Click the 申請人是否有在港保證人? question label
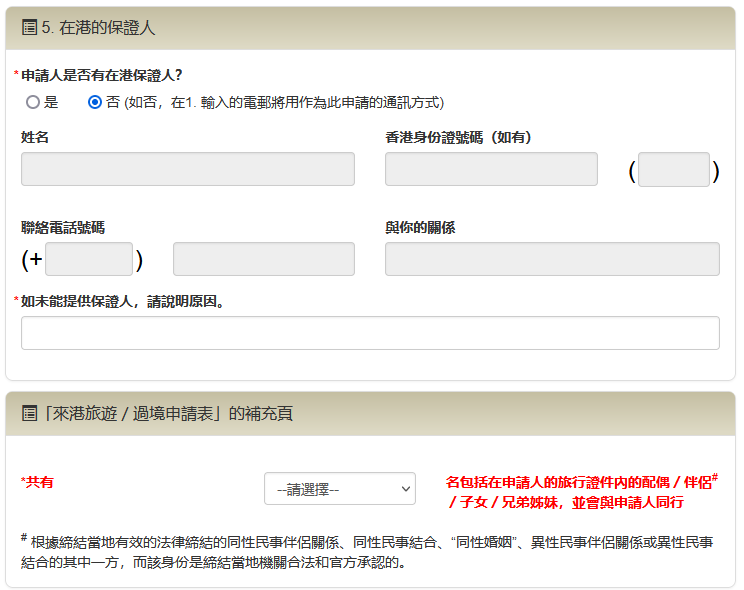The width and height of the screenshot is (744, 590). coord(101,75)
